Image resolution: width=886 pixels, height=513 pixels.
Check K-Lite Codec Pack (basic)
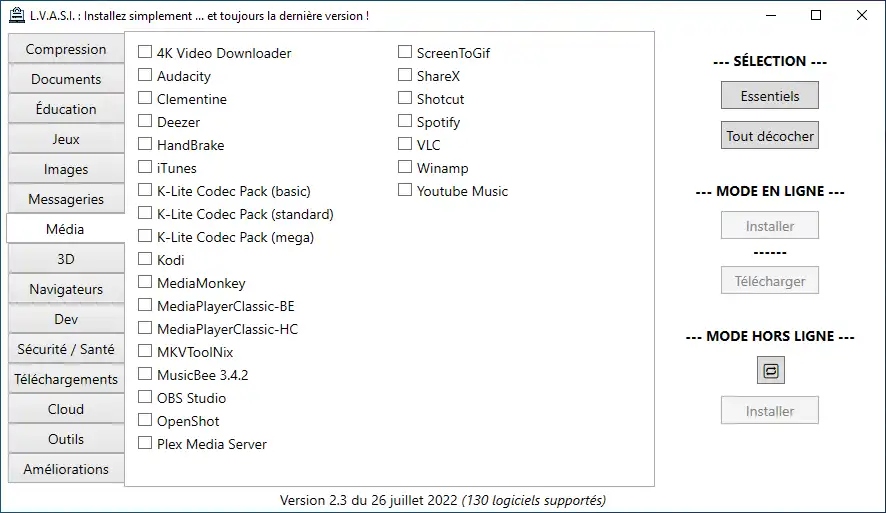pos(145,190)
